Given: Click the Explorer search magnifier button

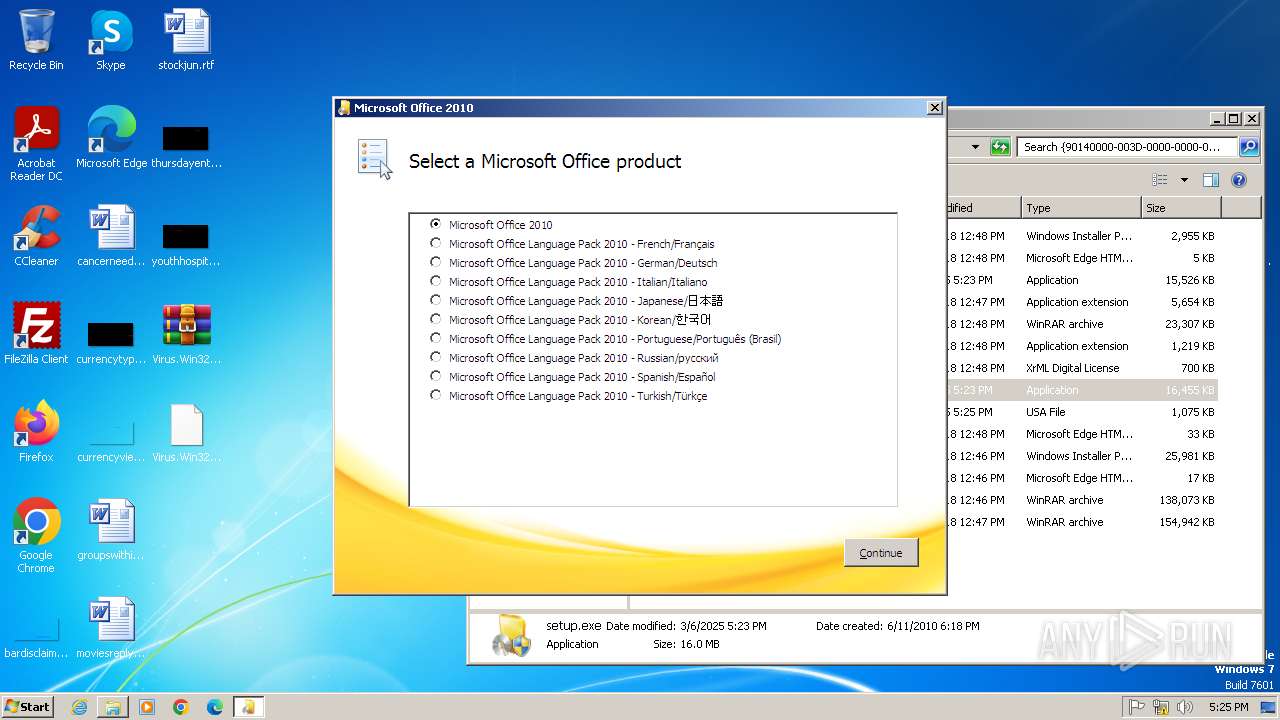Looking at the screenshot, I should pyautogui.click(x=1249, y=147).
